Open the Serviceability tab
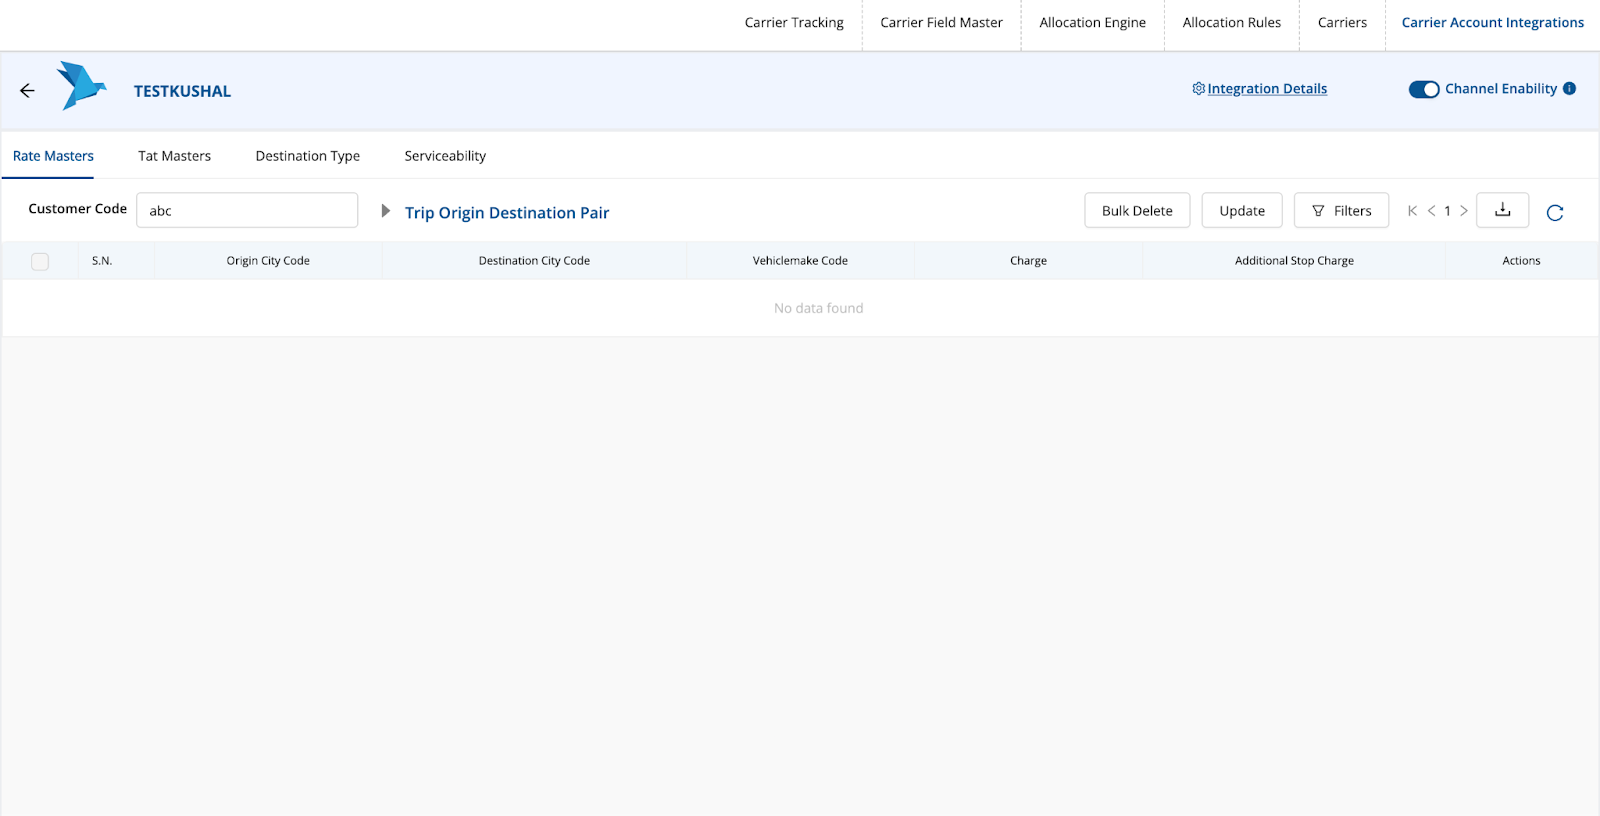This screenshot has height=816, width=1600. click(445, 156)
